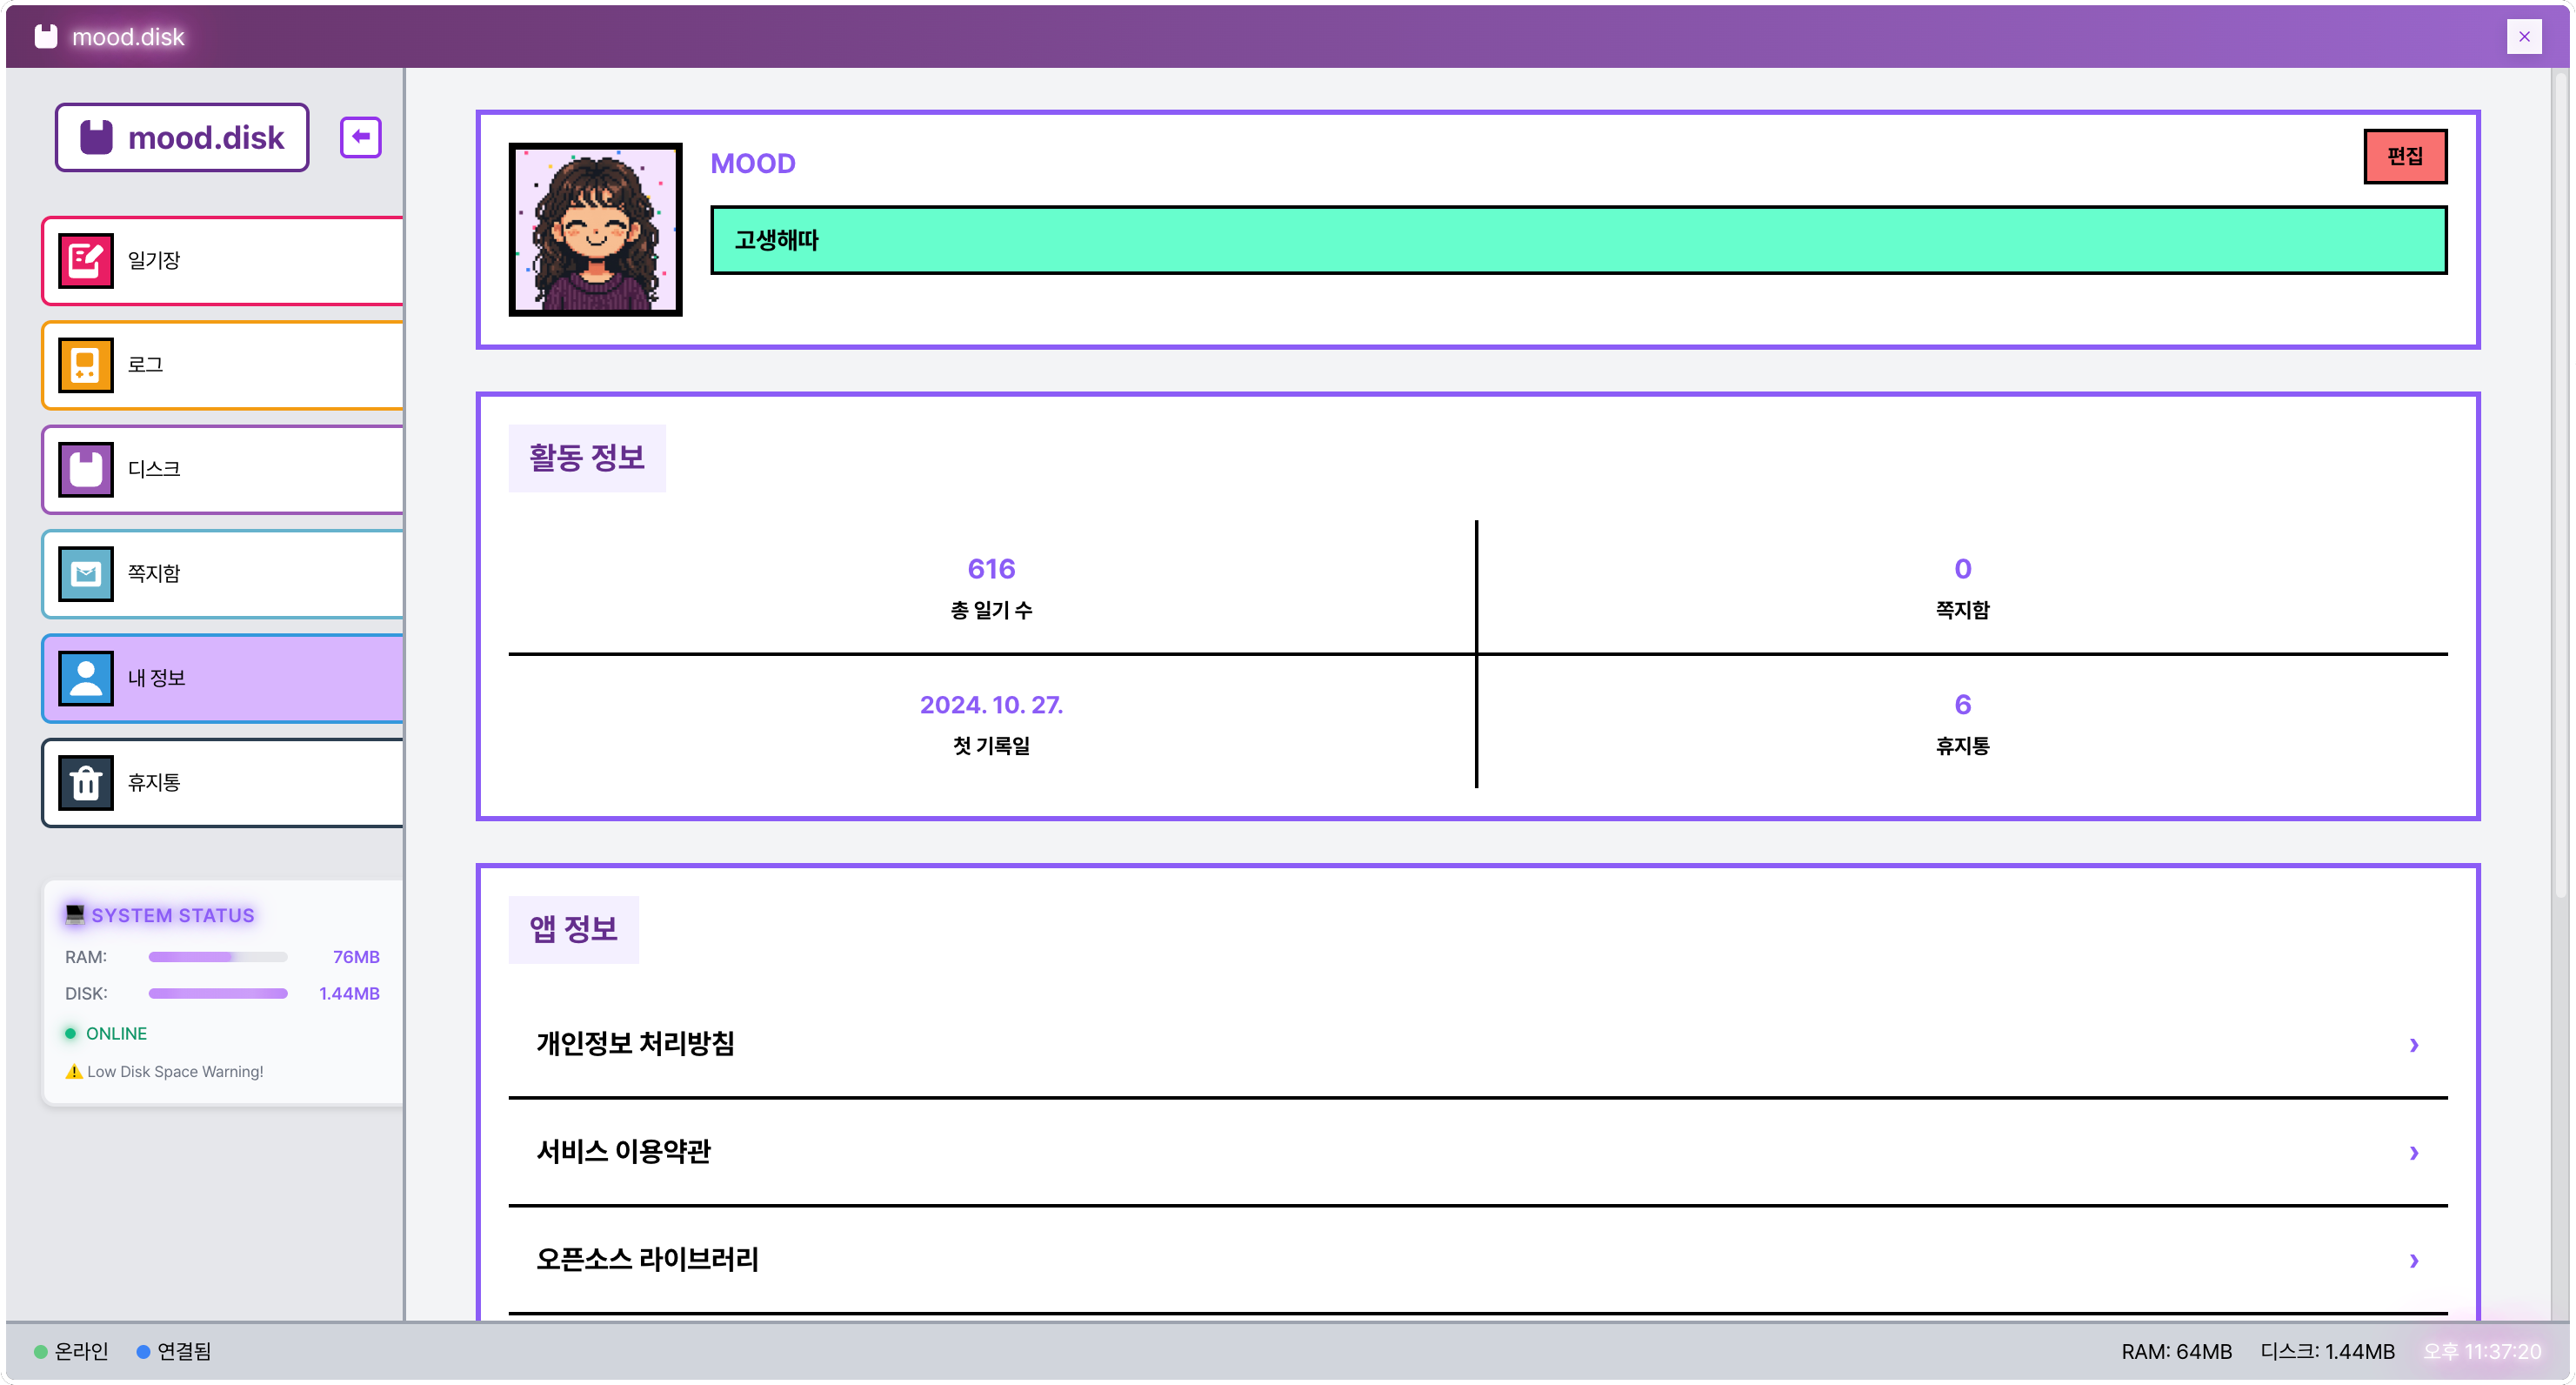Image resolution: width=2576 pixels, height=1385 pixels.
Task: Click the blue 연결됨 indicator in status bar
Action: (x=143, y=1352)
